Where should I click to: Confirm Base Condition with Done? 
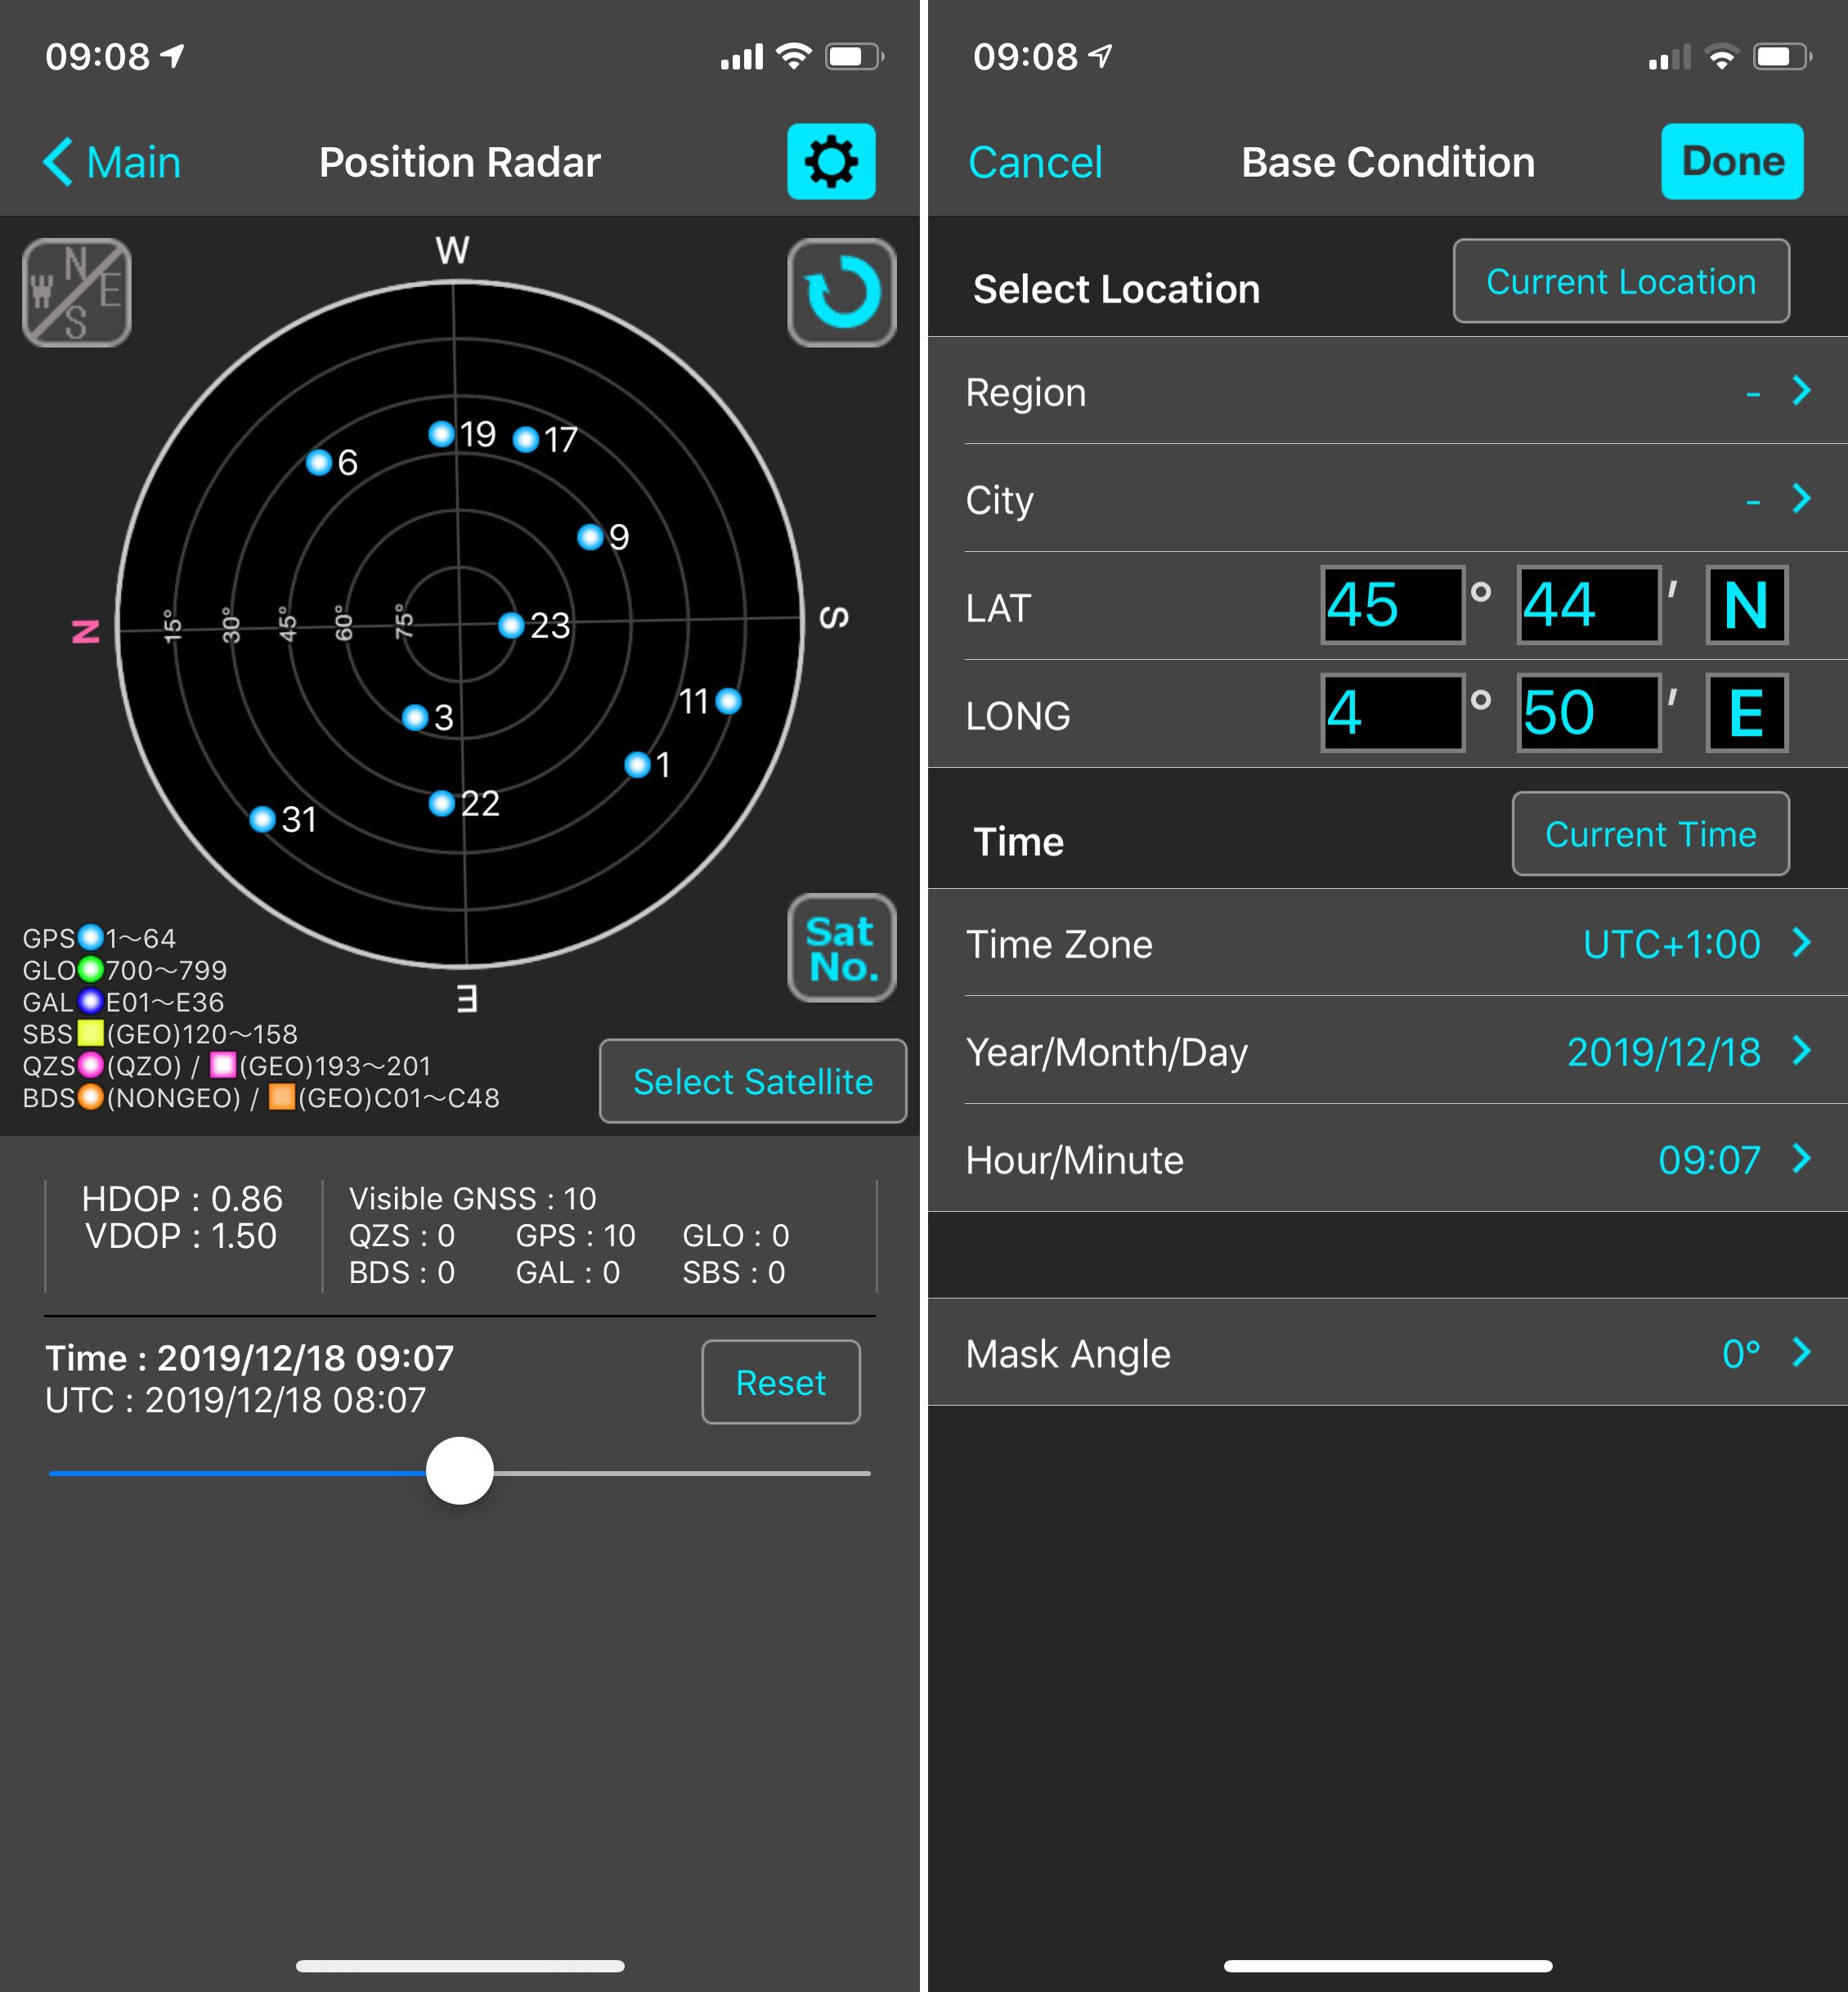(1732, 161)
